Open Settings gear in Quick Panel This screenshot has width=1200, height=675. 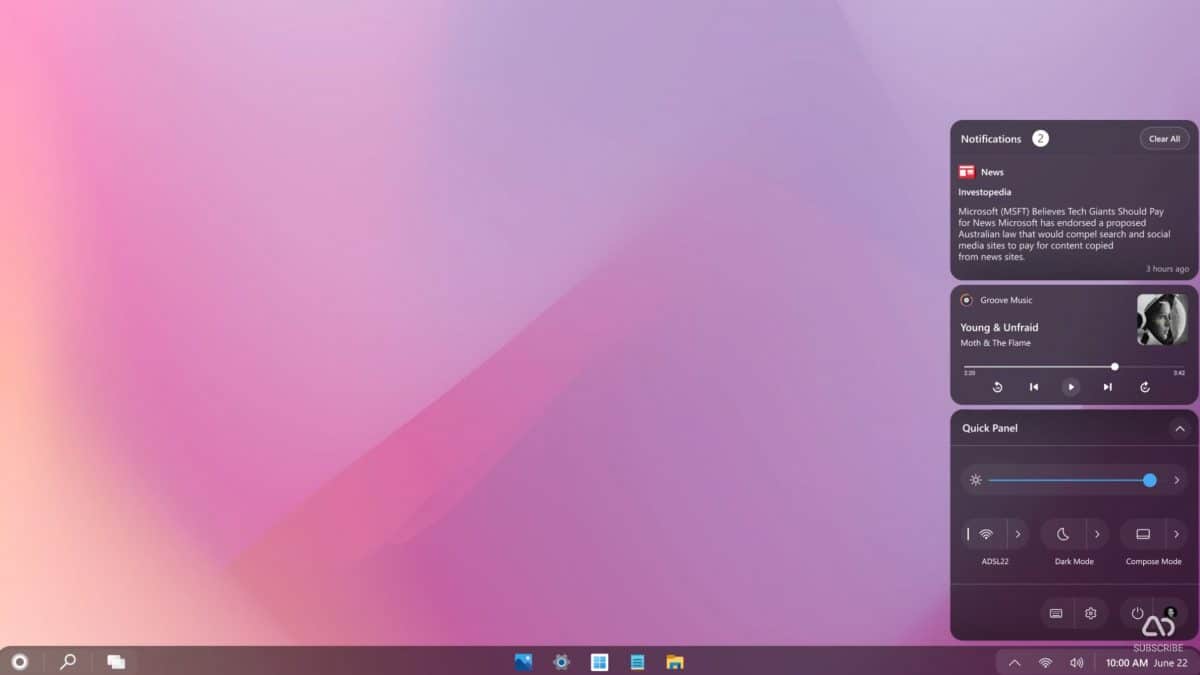pyautogui.click(x=1090, y=613)
